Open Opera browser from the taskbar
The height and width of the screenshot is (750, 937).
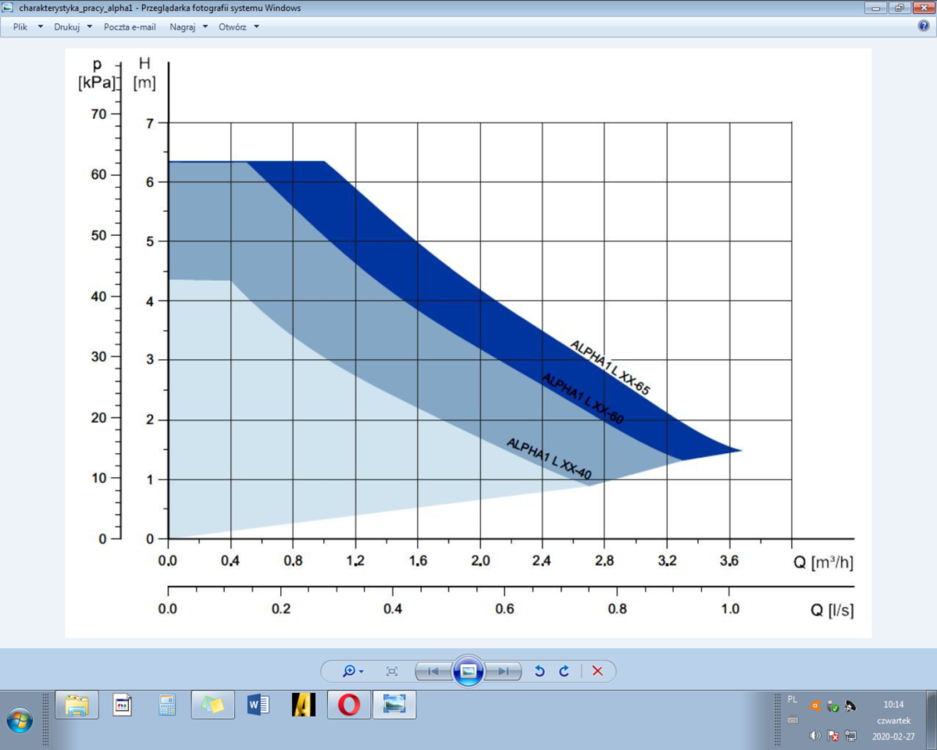[349, 705]
